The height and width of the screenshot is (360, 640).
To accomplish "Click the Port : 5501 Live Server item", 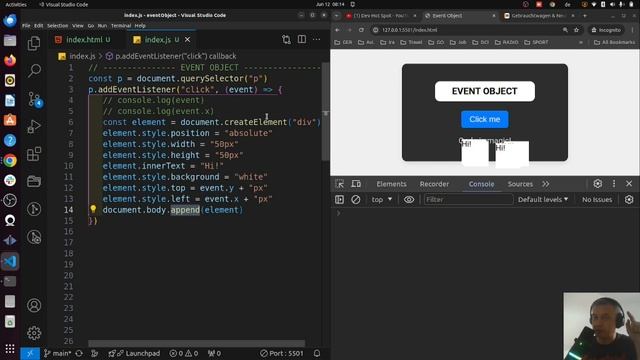I will click(x=282, y=353).
